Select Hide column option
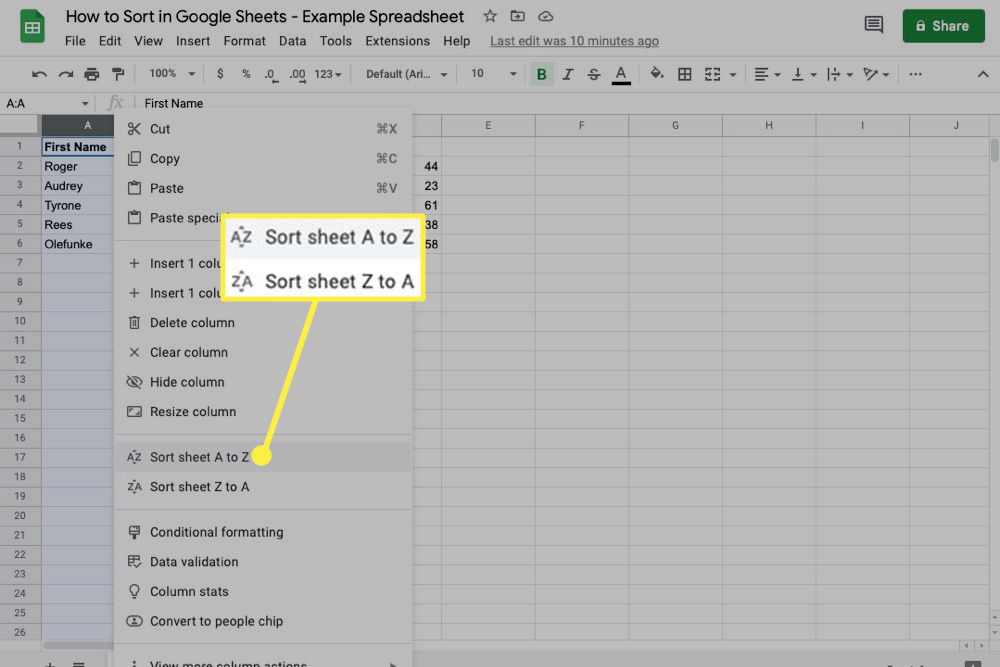Image resolution: width=1000 pixels, height=667 pixels. tap(263, 382)
